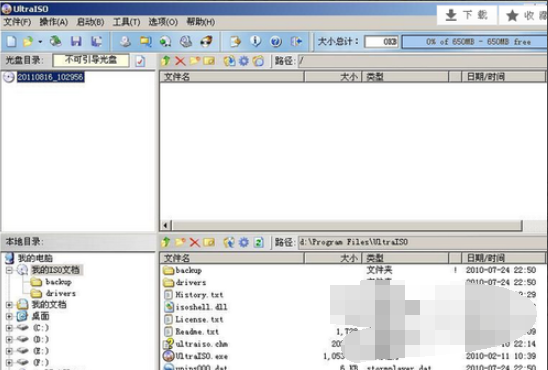This screenshot has height=370, width=548.
Task: Click the Save As floppy icon
Action: tap(96, 41)
